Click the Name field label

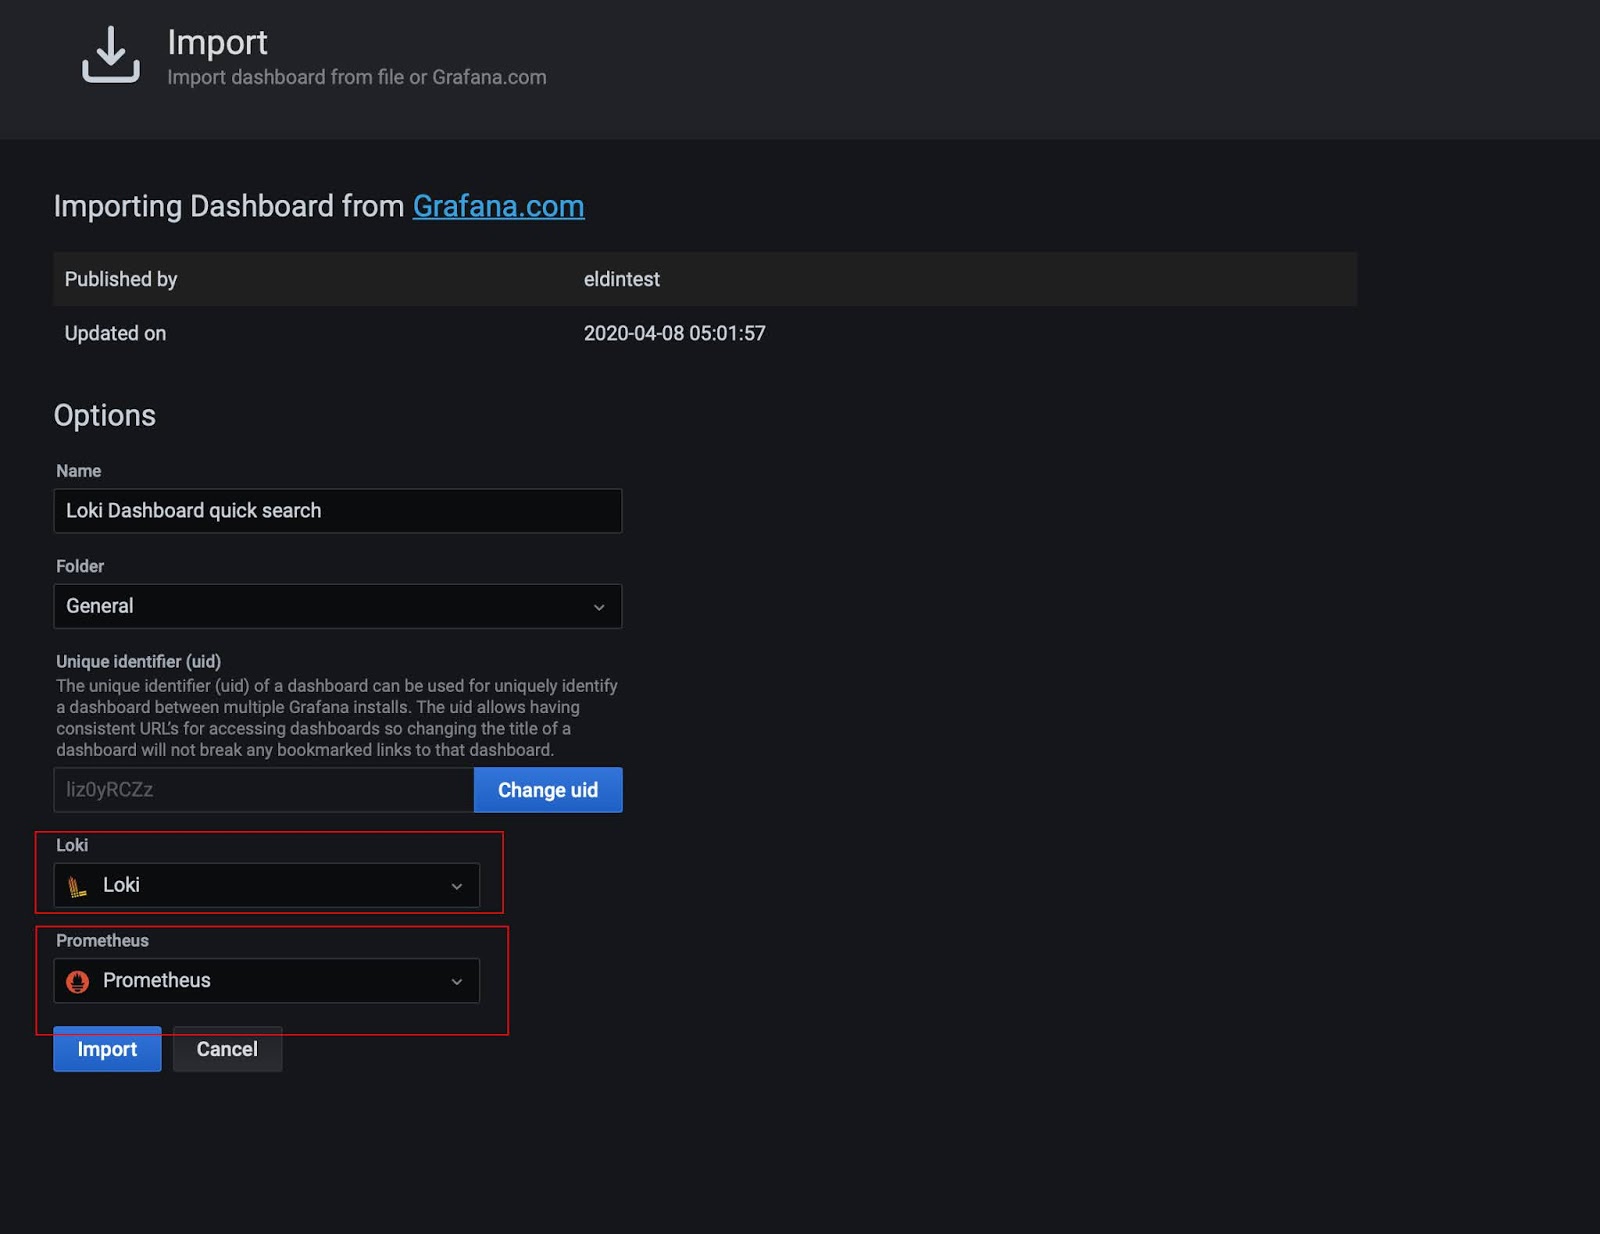point(79,471)
